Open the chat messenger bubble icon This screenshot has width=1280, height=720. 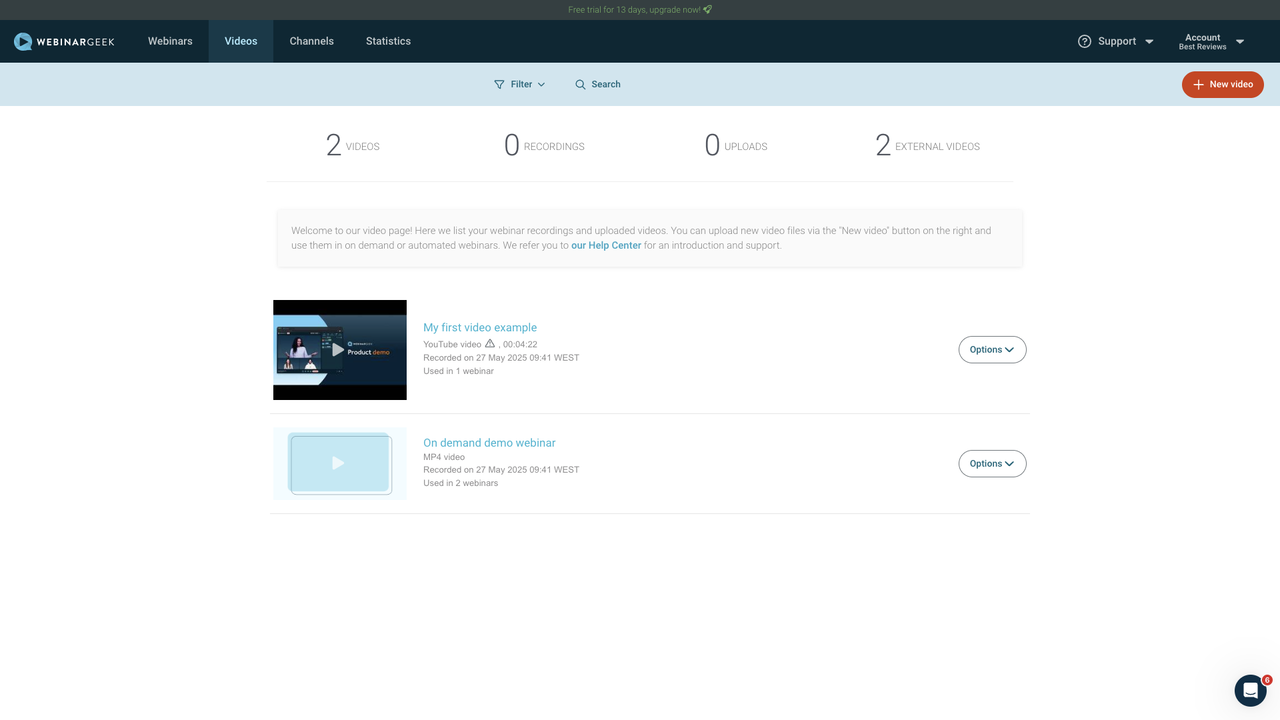pyautogui.click(x=1250, y=690)
